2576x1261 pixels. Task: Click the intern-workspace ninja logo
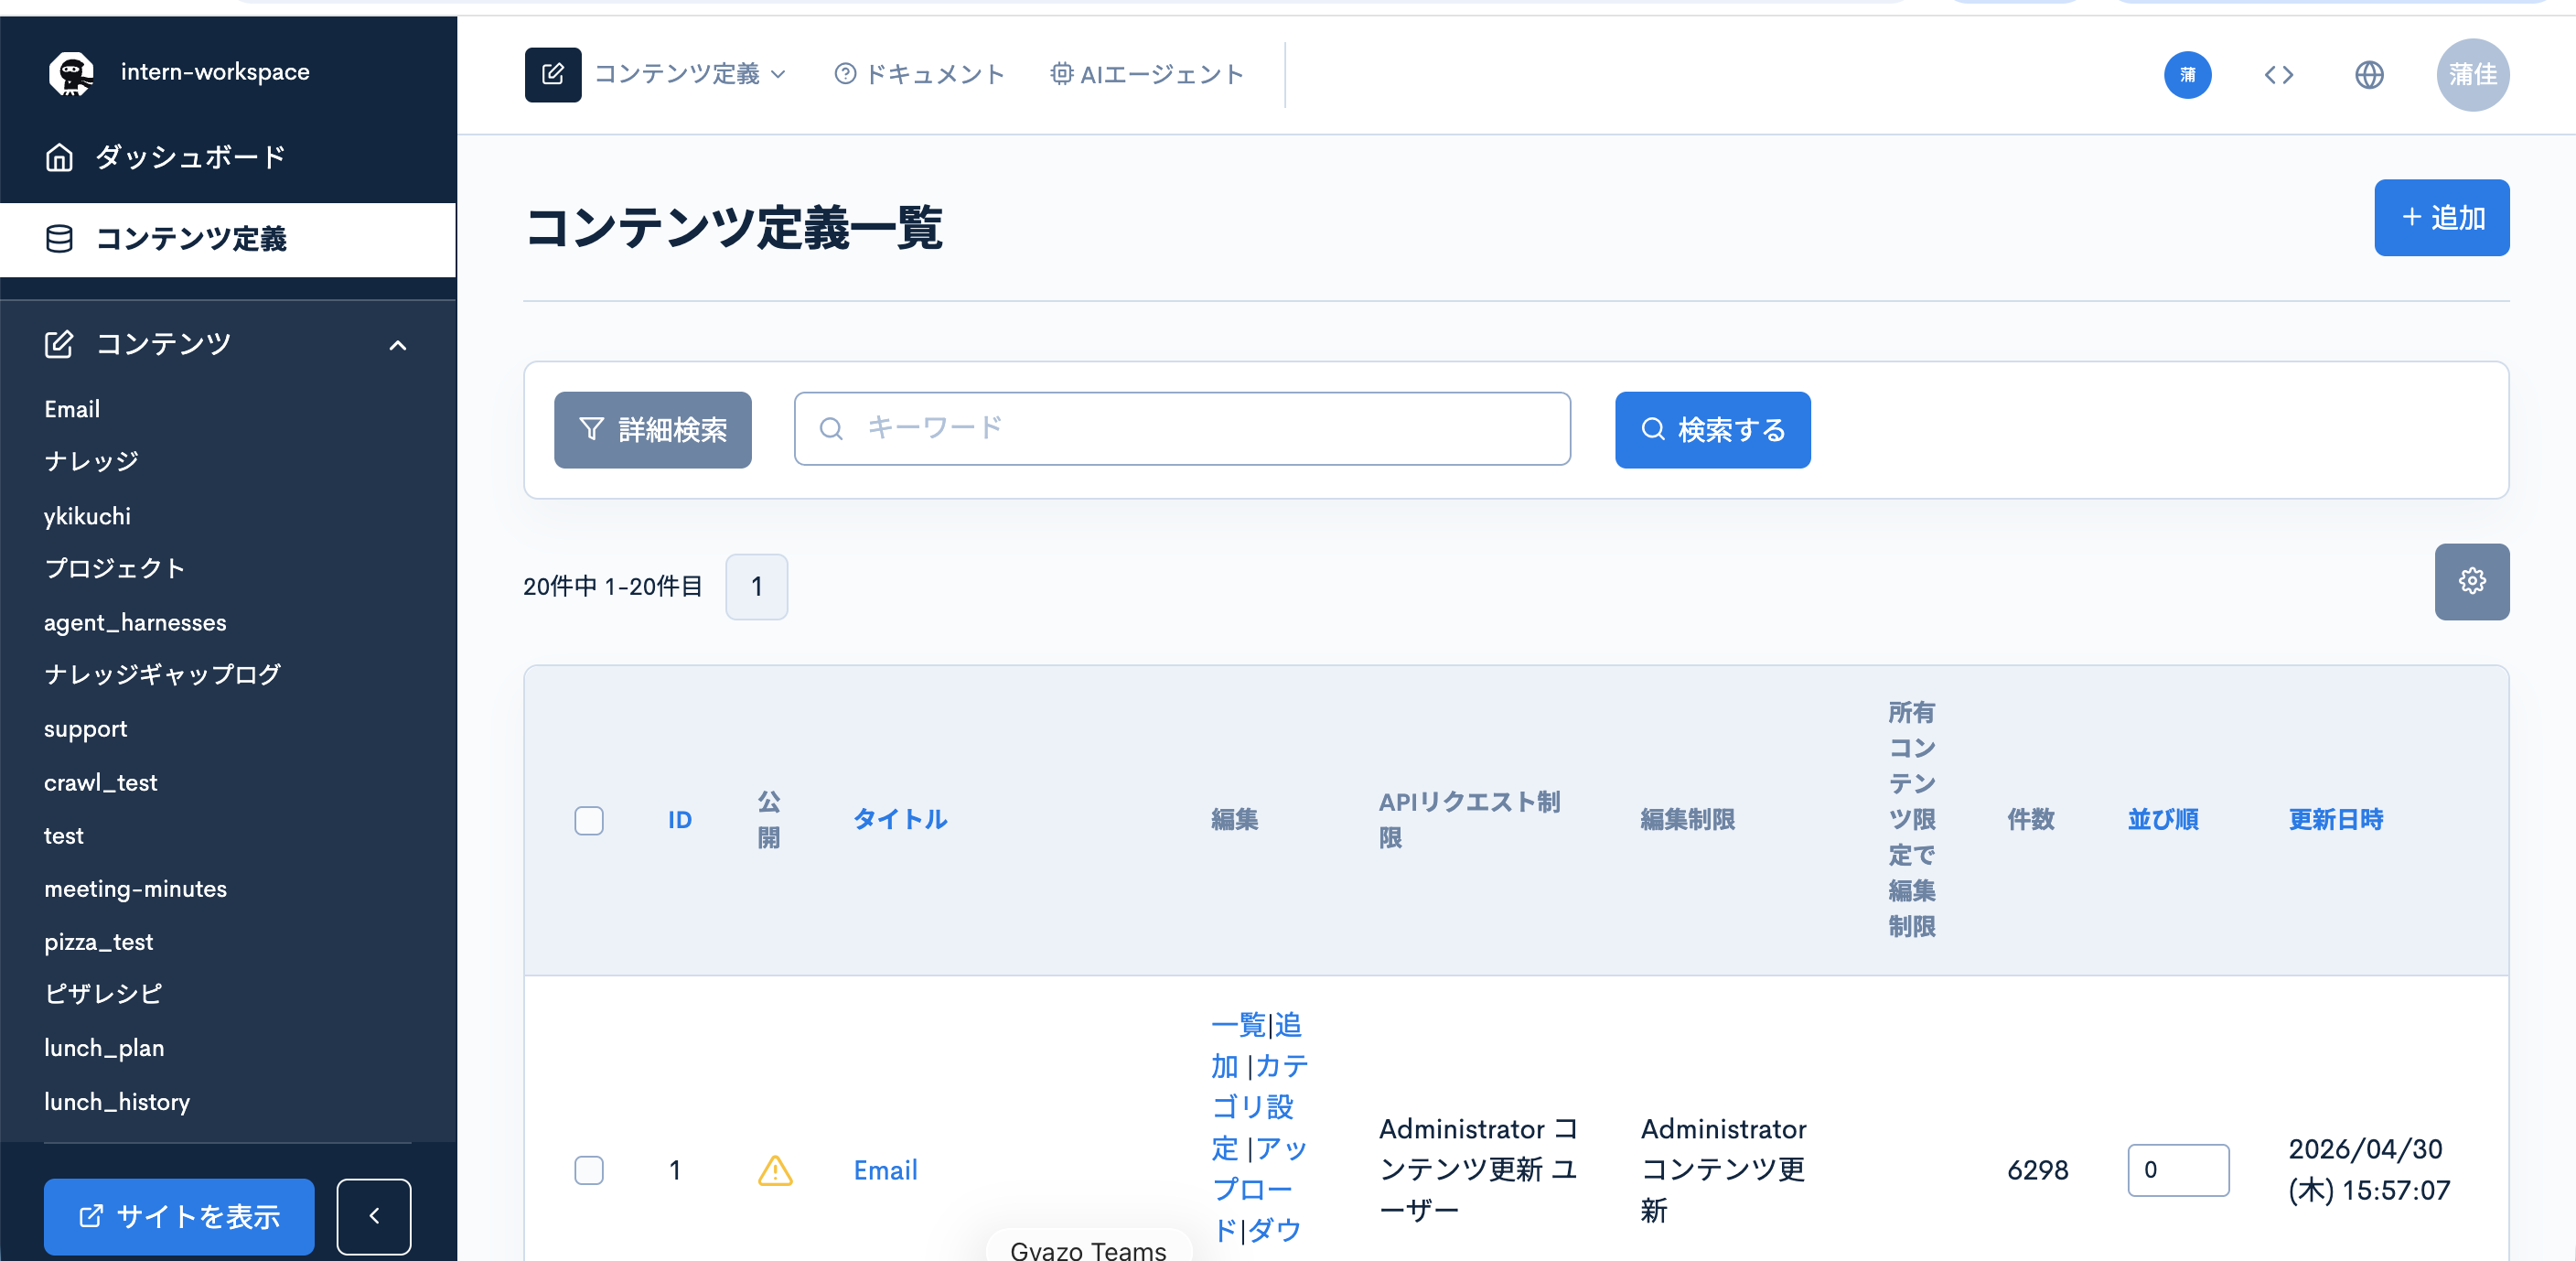point(71,73)
